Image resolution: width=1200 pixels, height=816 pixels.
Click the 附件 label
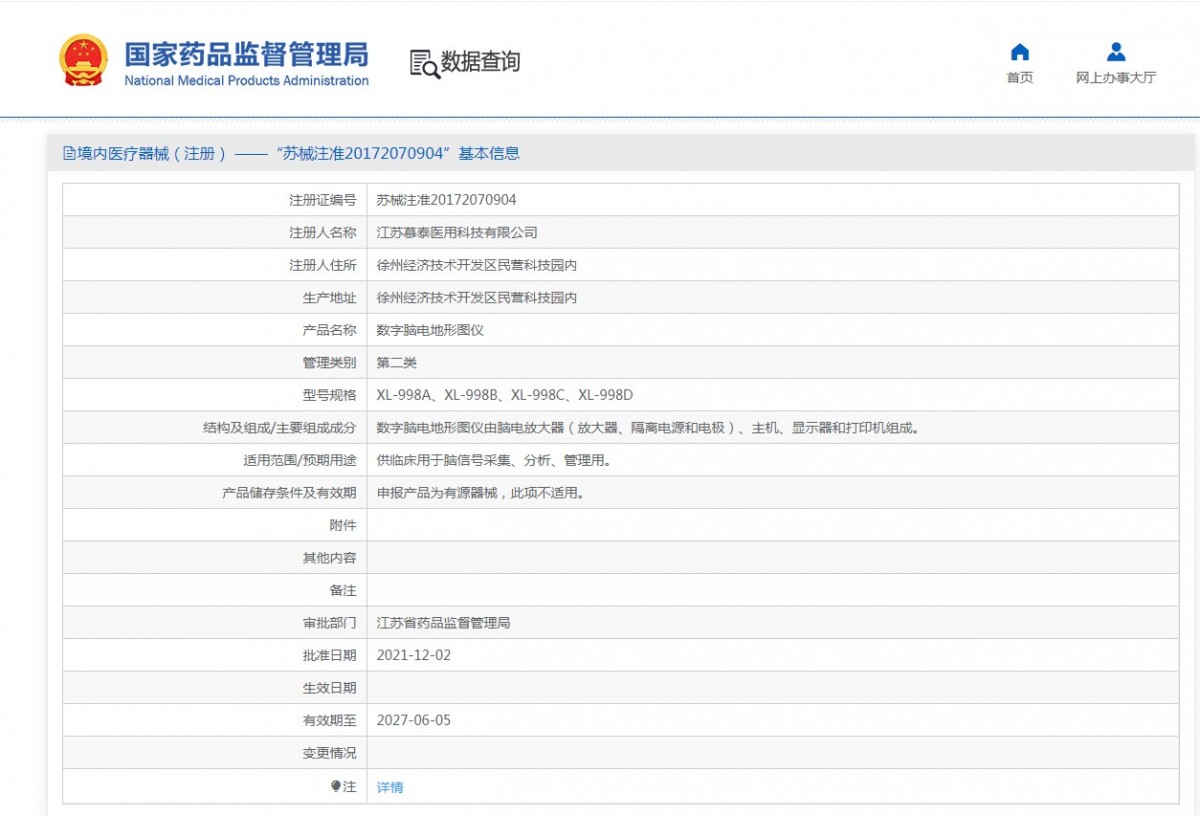(x=343, y=525)
